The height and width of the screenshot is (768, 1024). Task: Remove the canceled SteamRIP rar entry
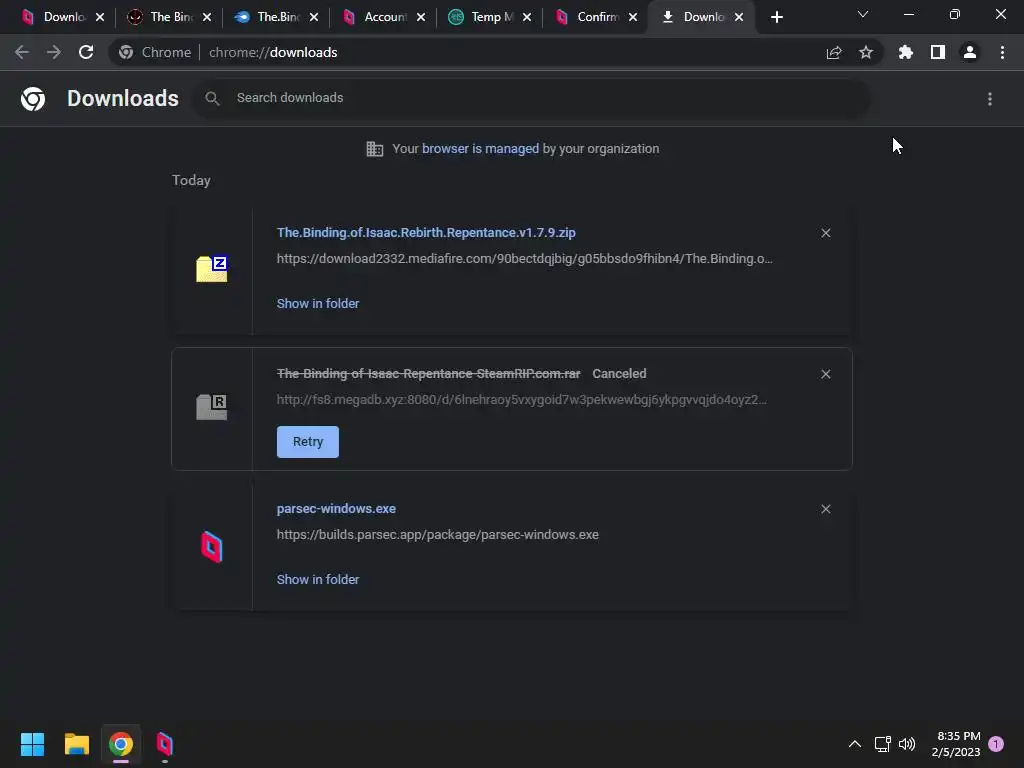point(825,374)
